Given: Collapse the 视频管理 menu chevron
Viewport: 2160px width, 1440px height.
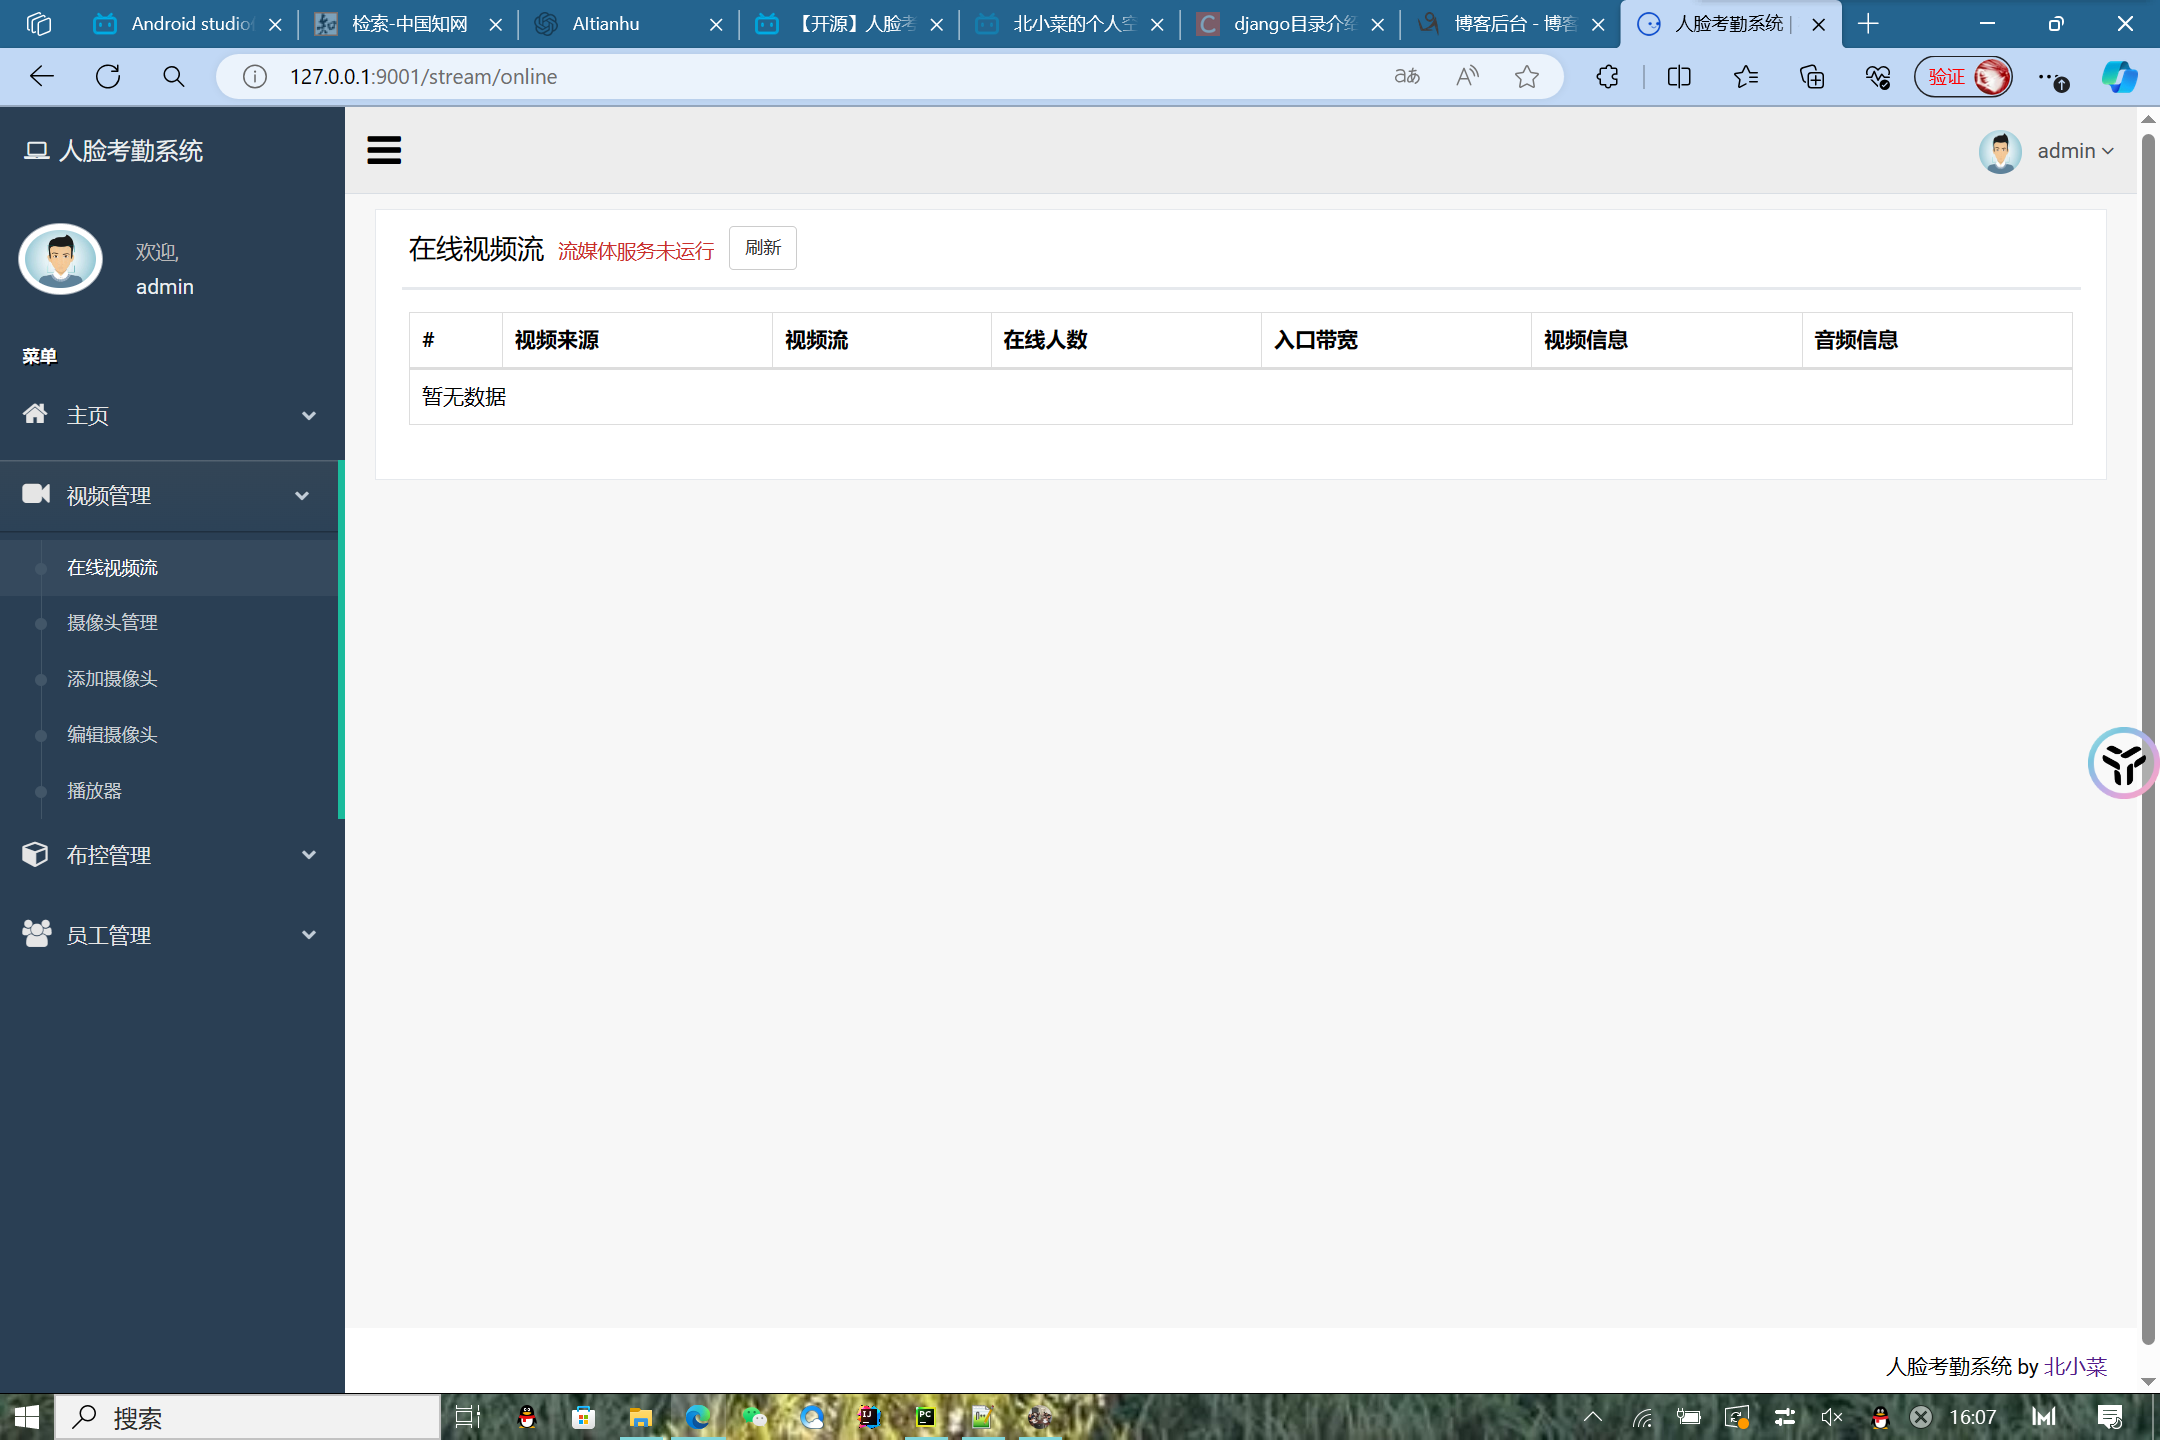Looking at the screenshot, I should (302, 495).
